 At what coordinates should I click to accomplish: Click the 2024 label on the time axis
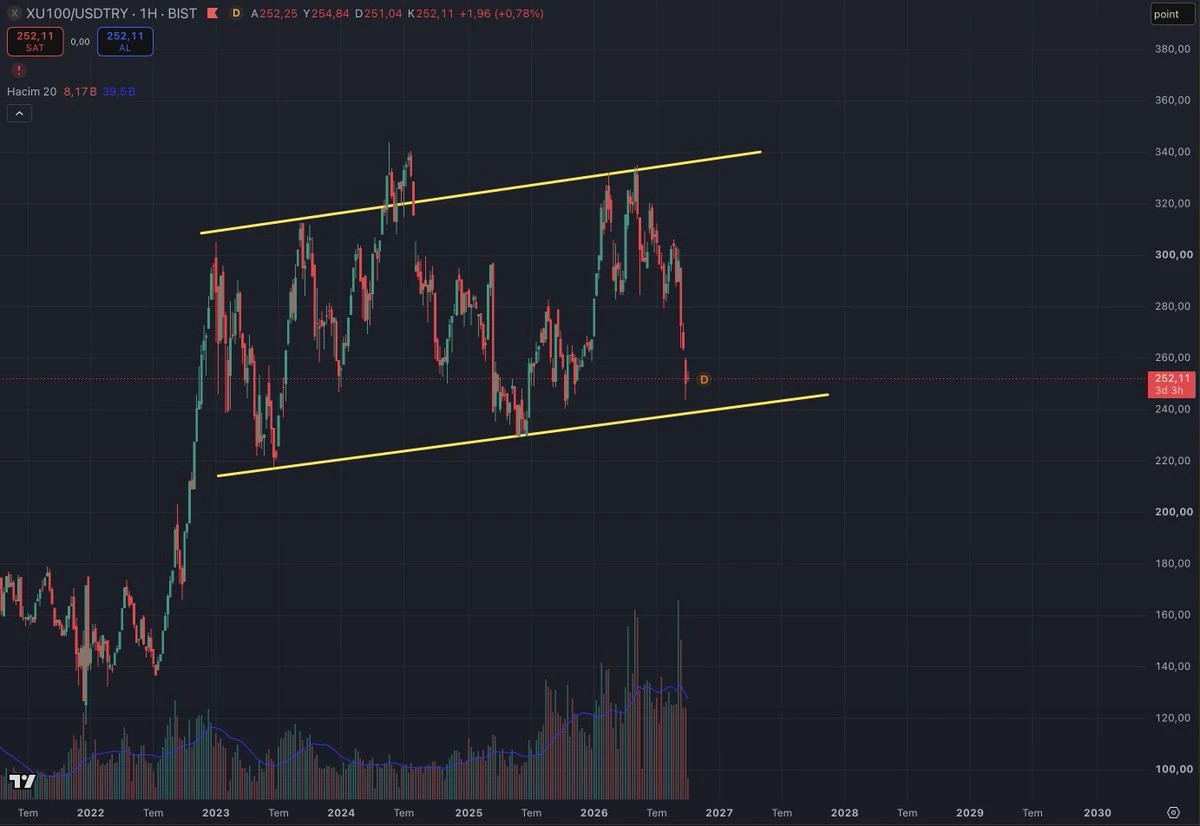341,813
